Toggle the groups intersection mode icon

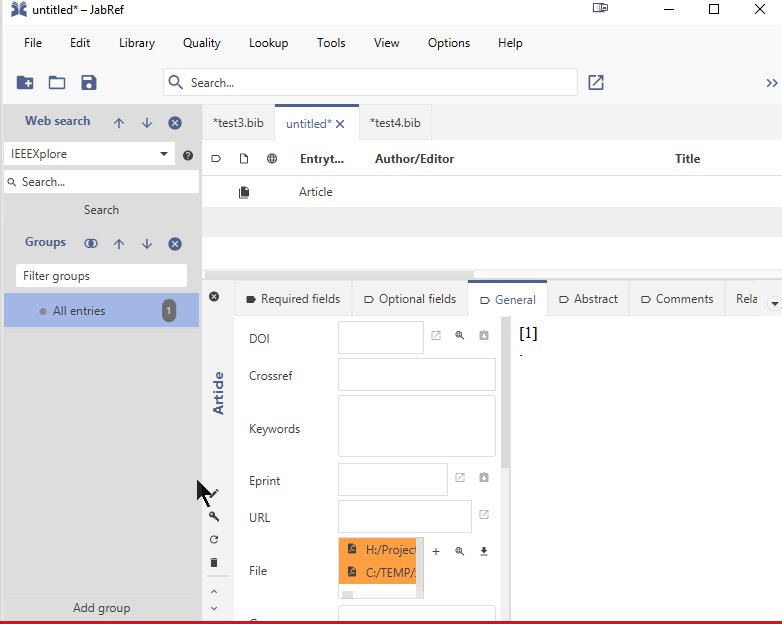91,243
